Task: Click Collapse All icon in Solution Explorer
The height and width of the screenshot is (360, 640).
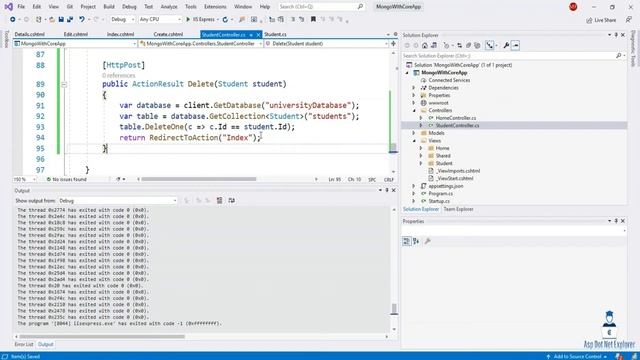Action: [468, 45]
